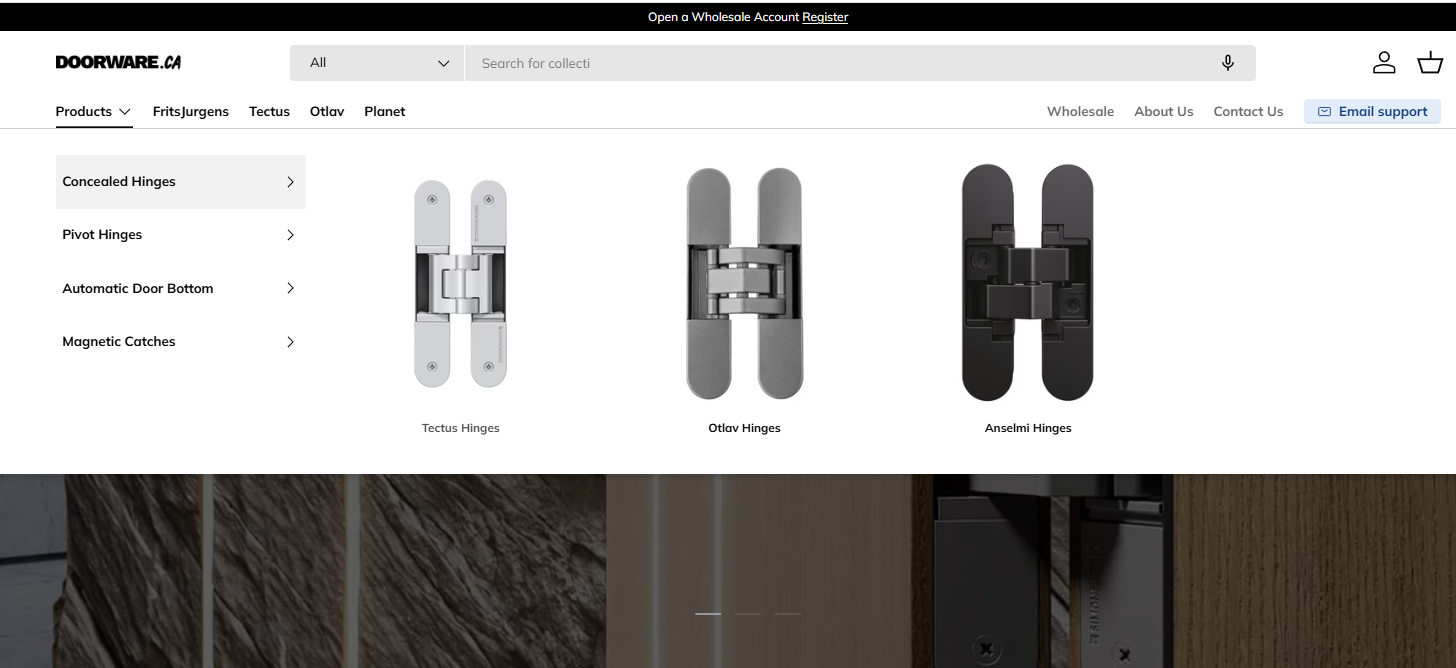Image resolution: width=1456 pixels, height=668 pixels.
Task: Click the Register link
Action: pyautogui.click(x=825, y=16)
